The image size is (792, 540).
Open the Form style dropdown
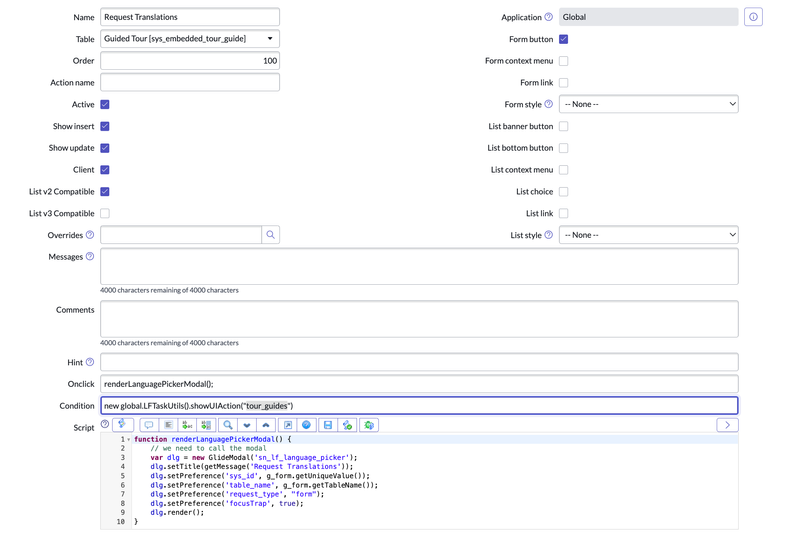pos(649,104)
